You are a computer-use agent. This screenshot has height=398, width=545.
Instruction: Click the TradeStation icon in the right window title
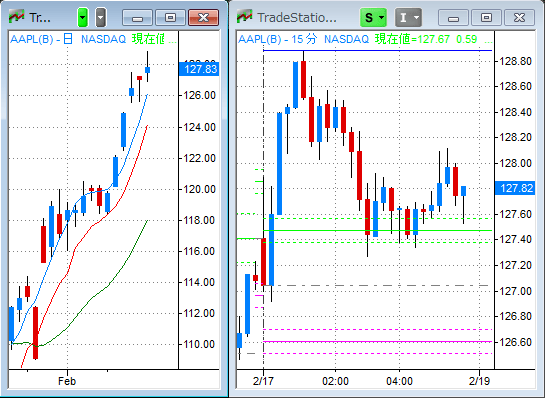[244, 16]
